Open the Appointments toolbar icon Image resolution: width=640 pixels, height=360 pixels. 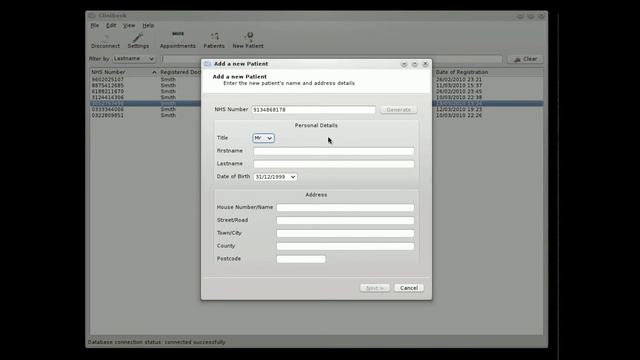[x=178, y=41]
